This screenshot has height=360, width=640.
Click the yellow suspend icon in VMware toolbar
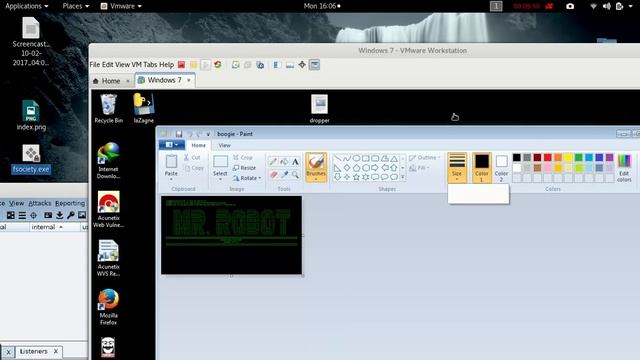[193, 65]
